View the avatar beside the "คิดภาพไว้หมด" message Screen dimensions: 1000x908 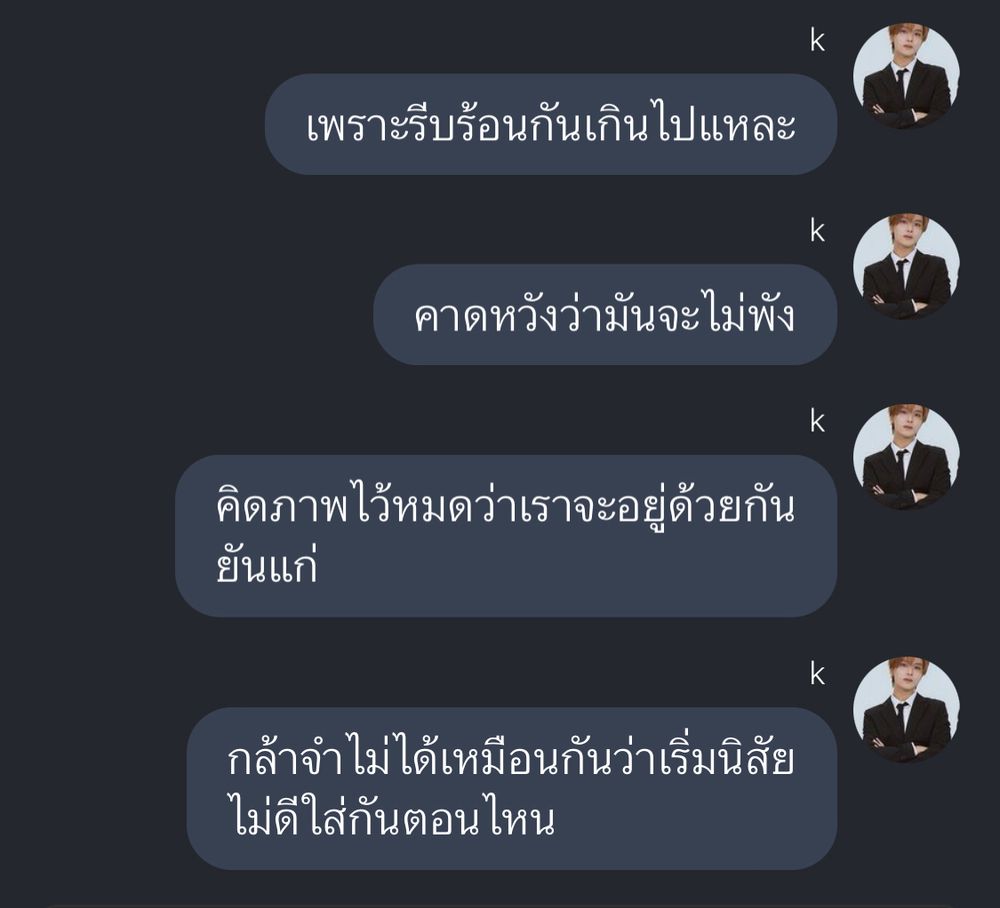(906, 457)
